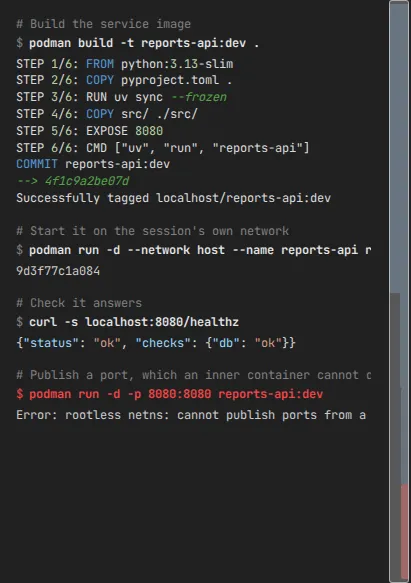Click line 'STEP 2/6: COPY pyproject.toml .'
This screenshot has height=583, width=411.
[124, 80]
